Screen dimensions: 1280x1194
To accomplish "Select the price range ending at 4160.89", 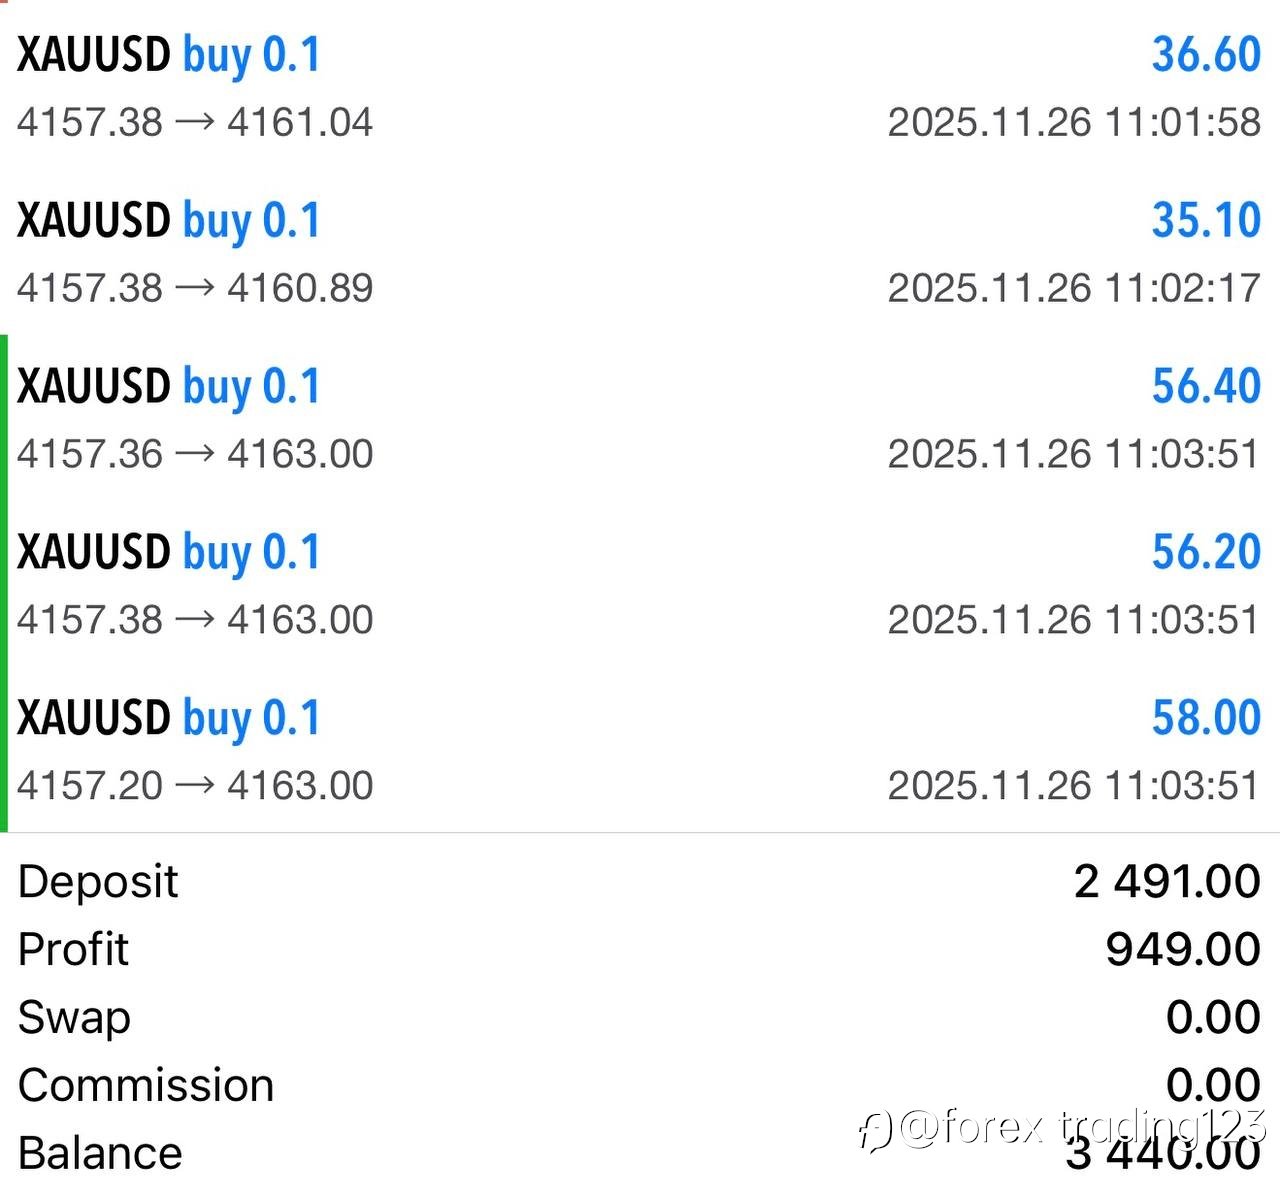I will tap(195, 289).
